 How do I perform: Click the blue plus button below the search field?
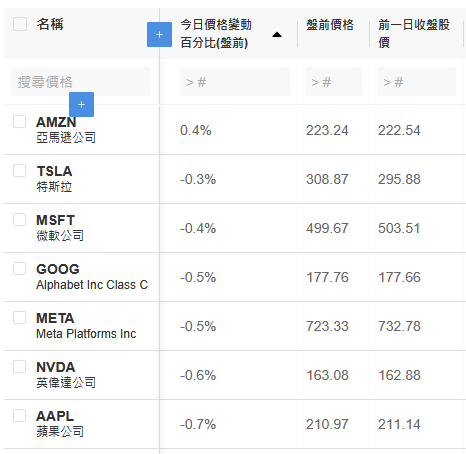(x=81, y=104)
